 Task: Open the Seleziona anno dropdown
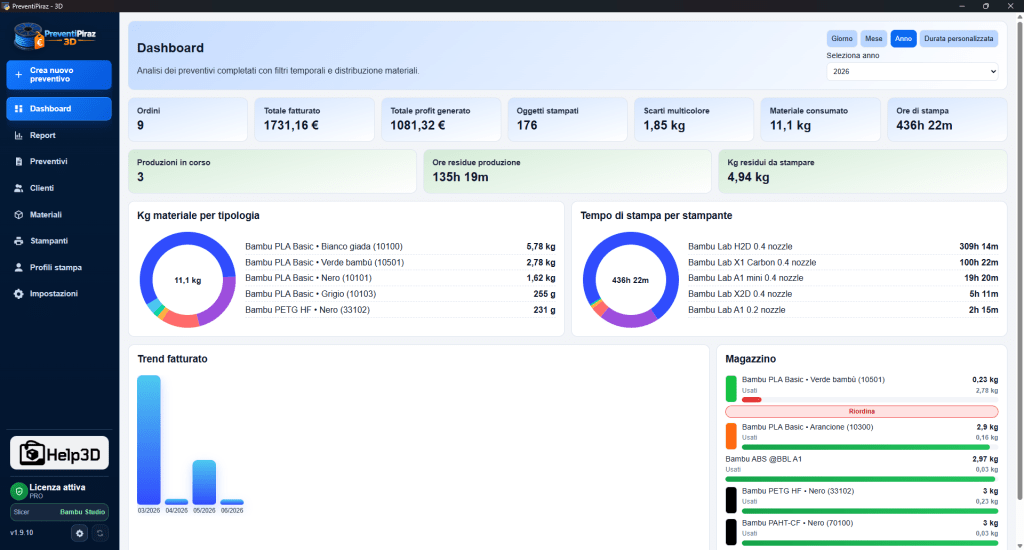point(912,71)
